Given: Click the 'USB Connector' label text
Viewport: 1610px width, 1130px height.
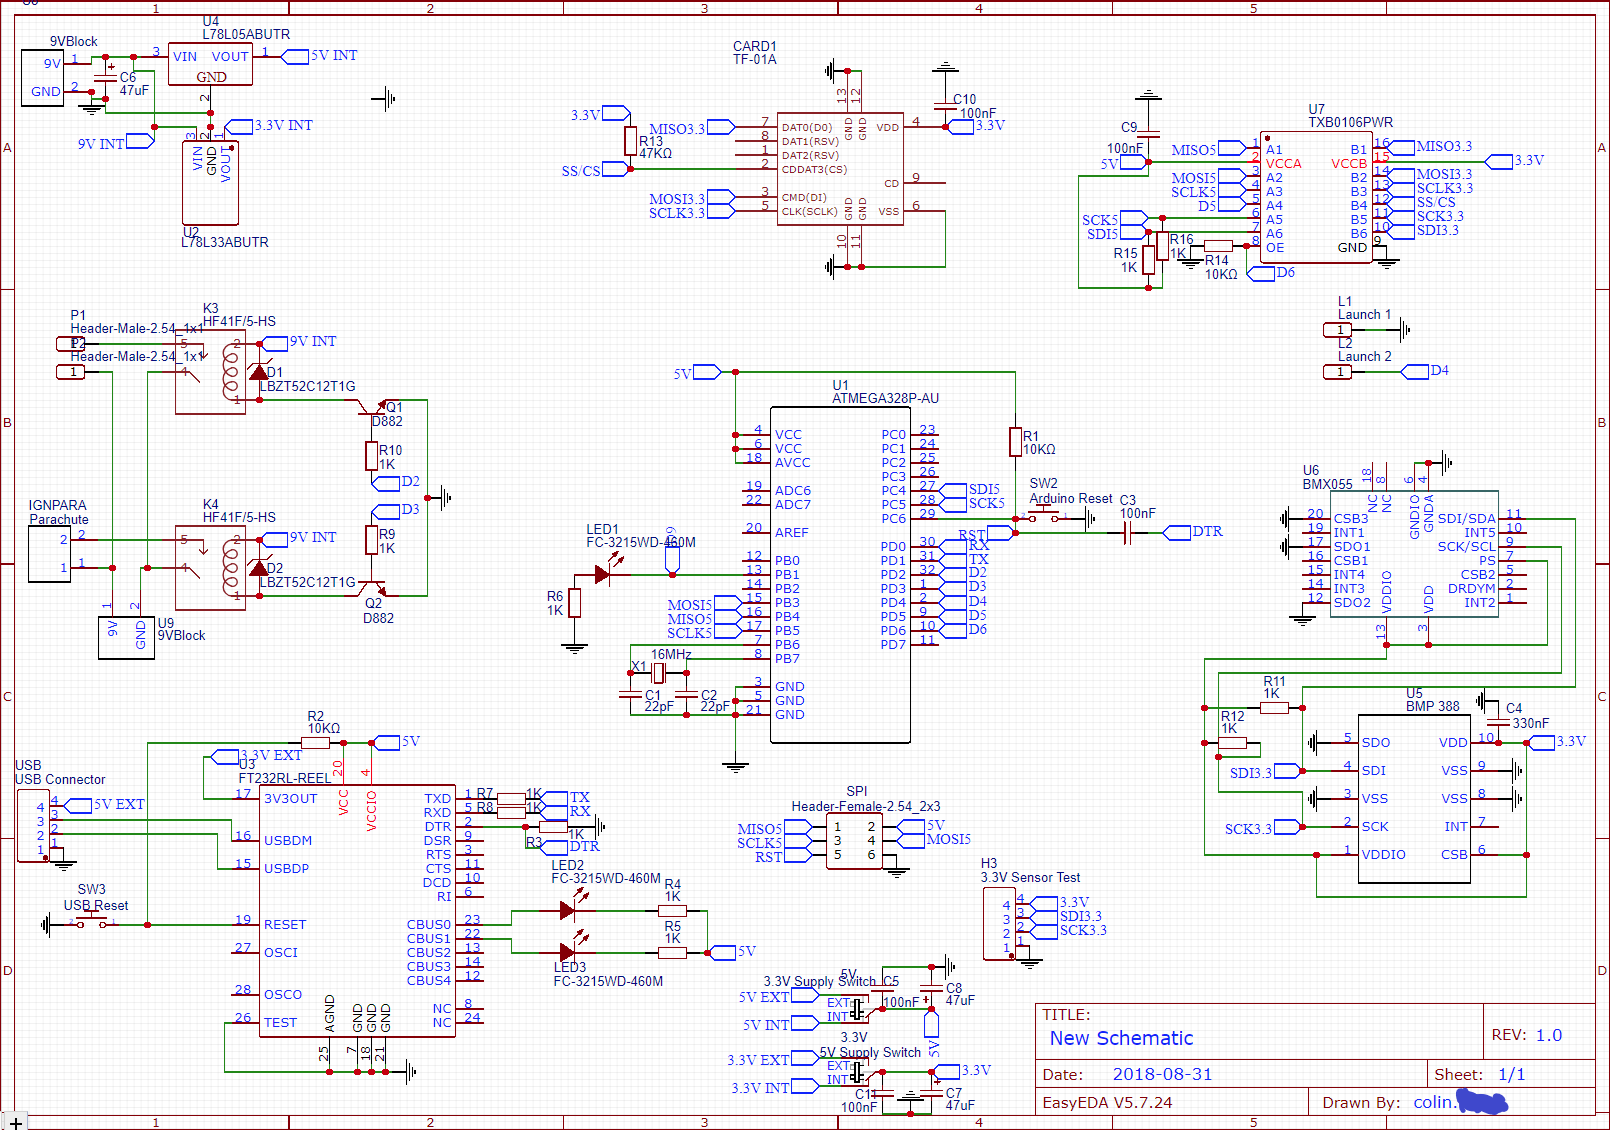Looking at the screenshot, I should [60, 779].
